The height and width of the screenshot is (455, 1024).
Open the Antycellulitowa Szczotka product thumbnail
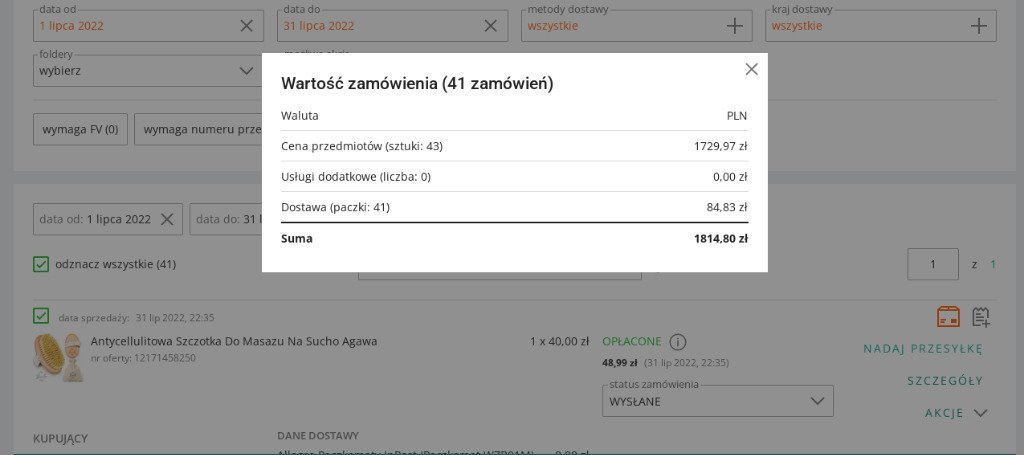[57, 357]
